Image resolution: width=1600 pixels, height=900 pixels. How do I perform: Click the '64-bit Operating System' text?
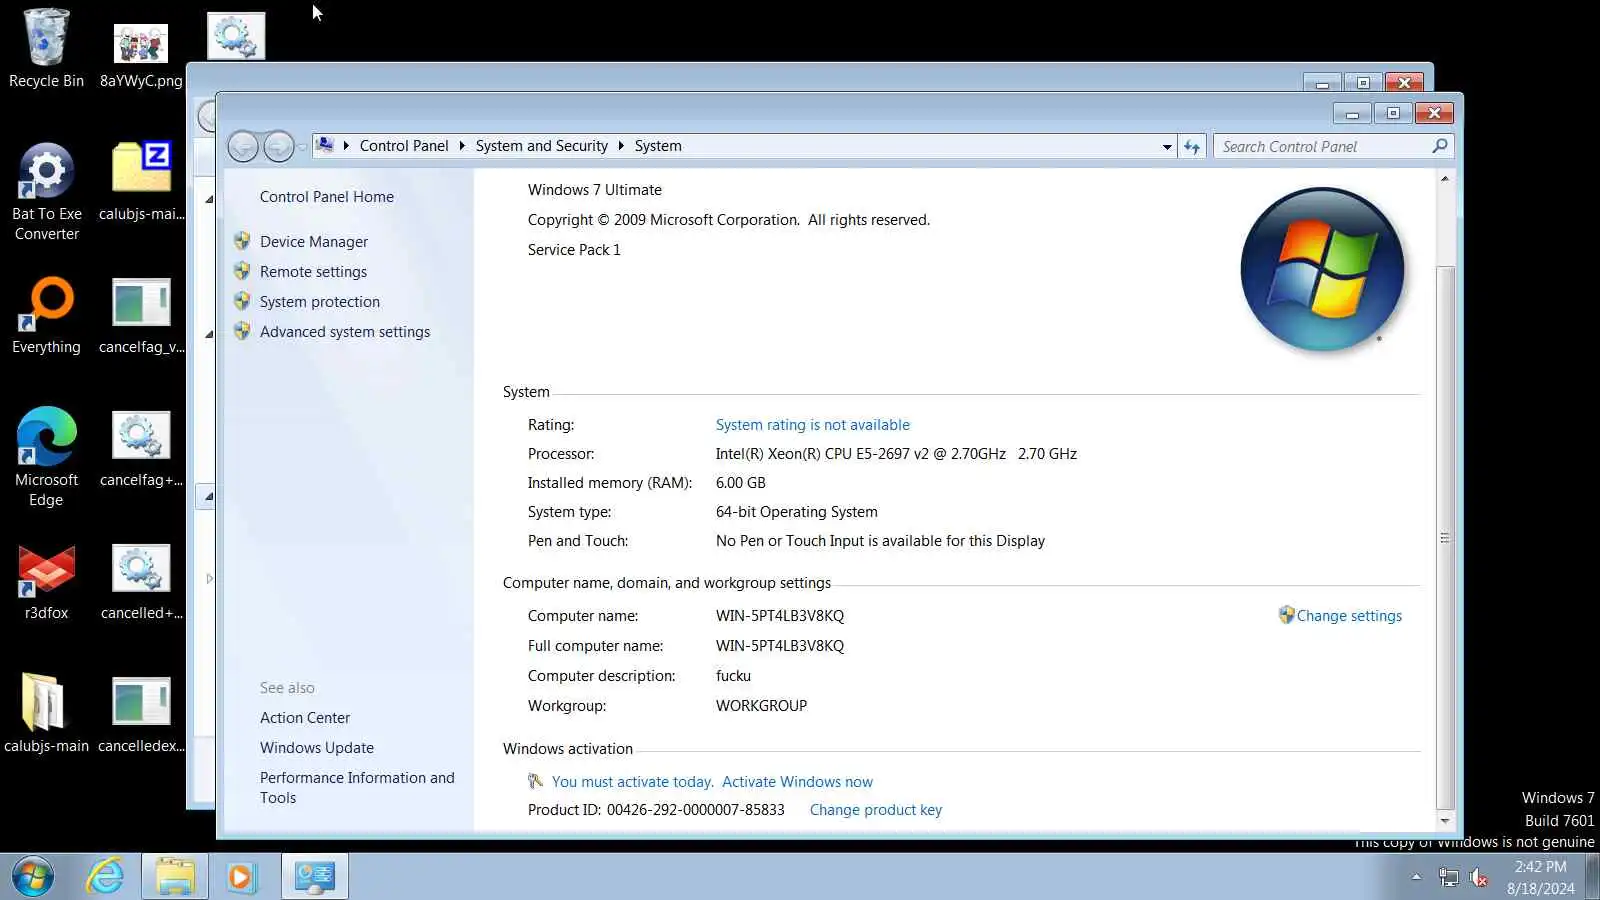(x=796, y=512)
